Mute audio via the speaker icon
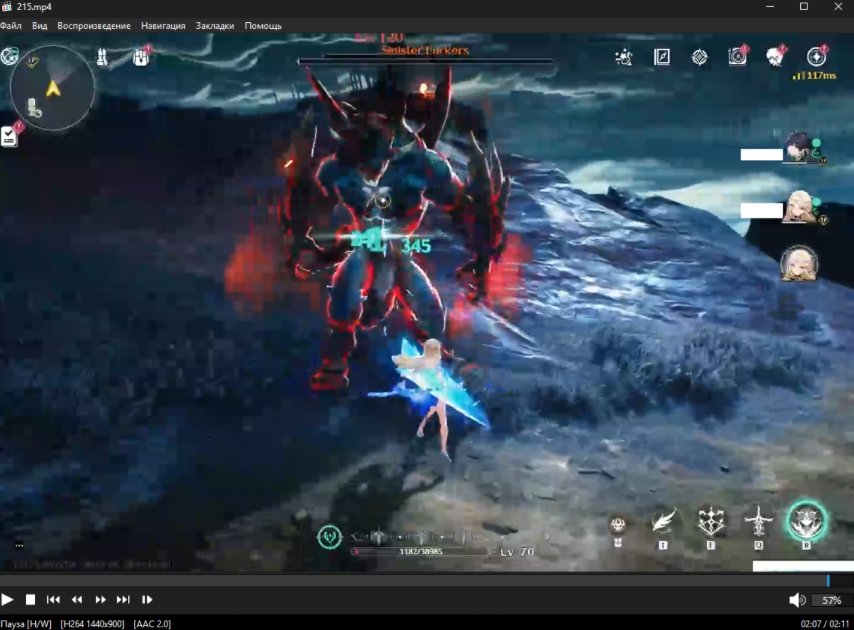854x630 pixels. point(797,600)
